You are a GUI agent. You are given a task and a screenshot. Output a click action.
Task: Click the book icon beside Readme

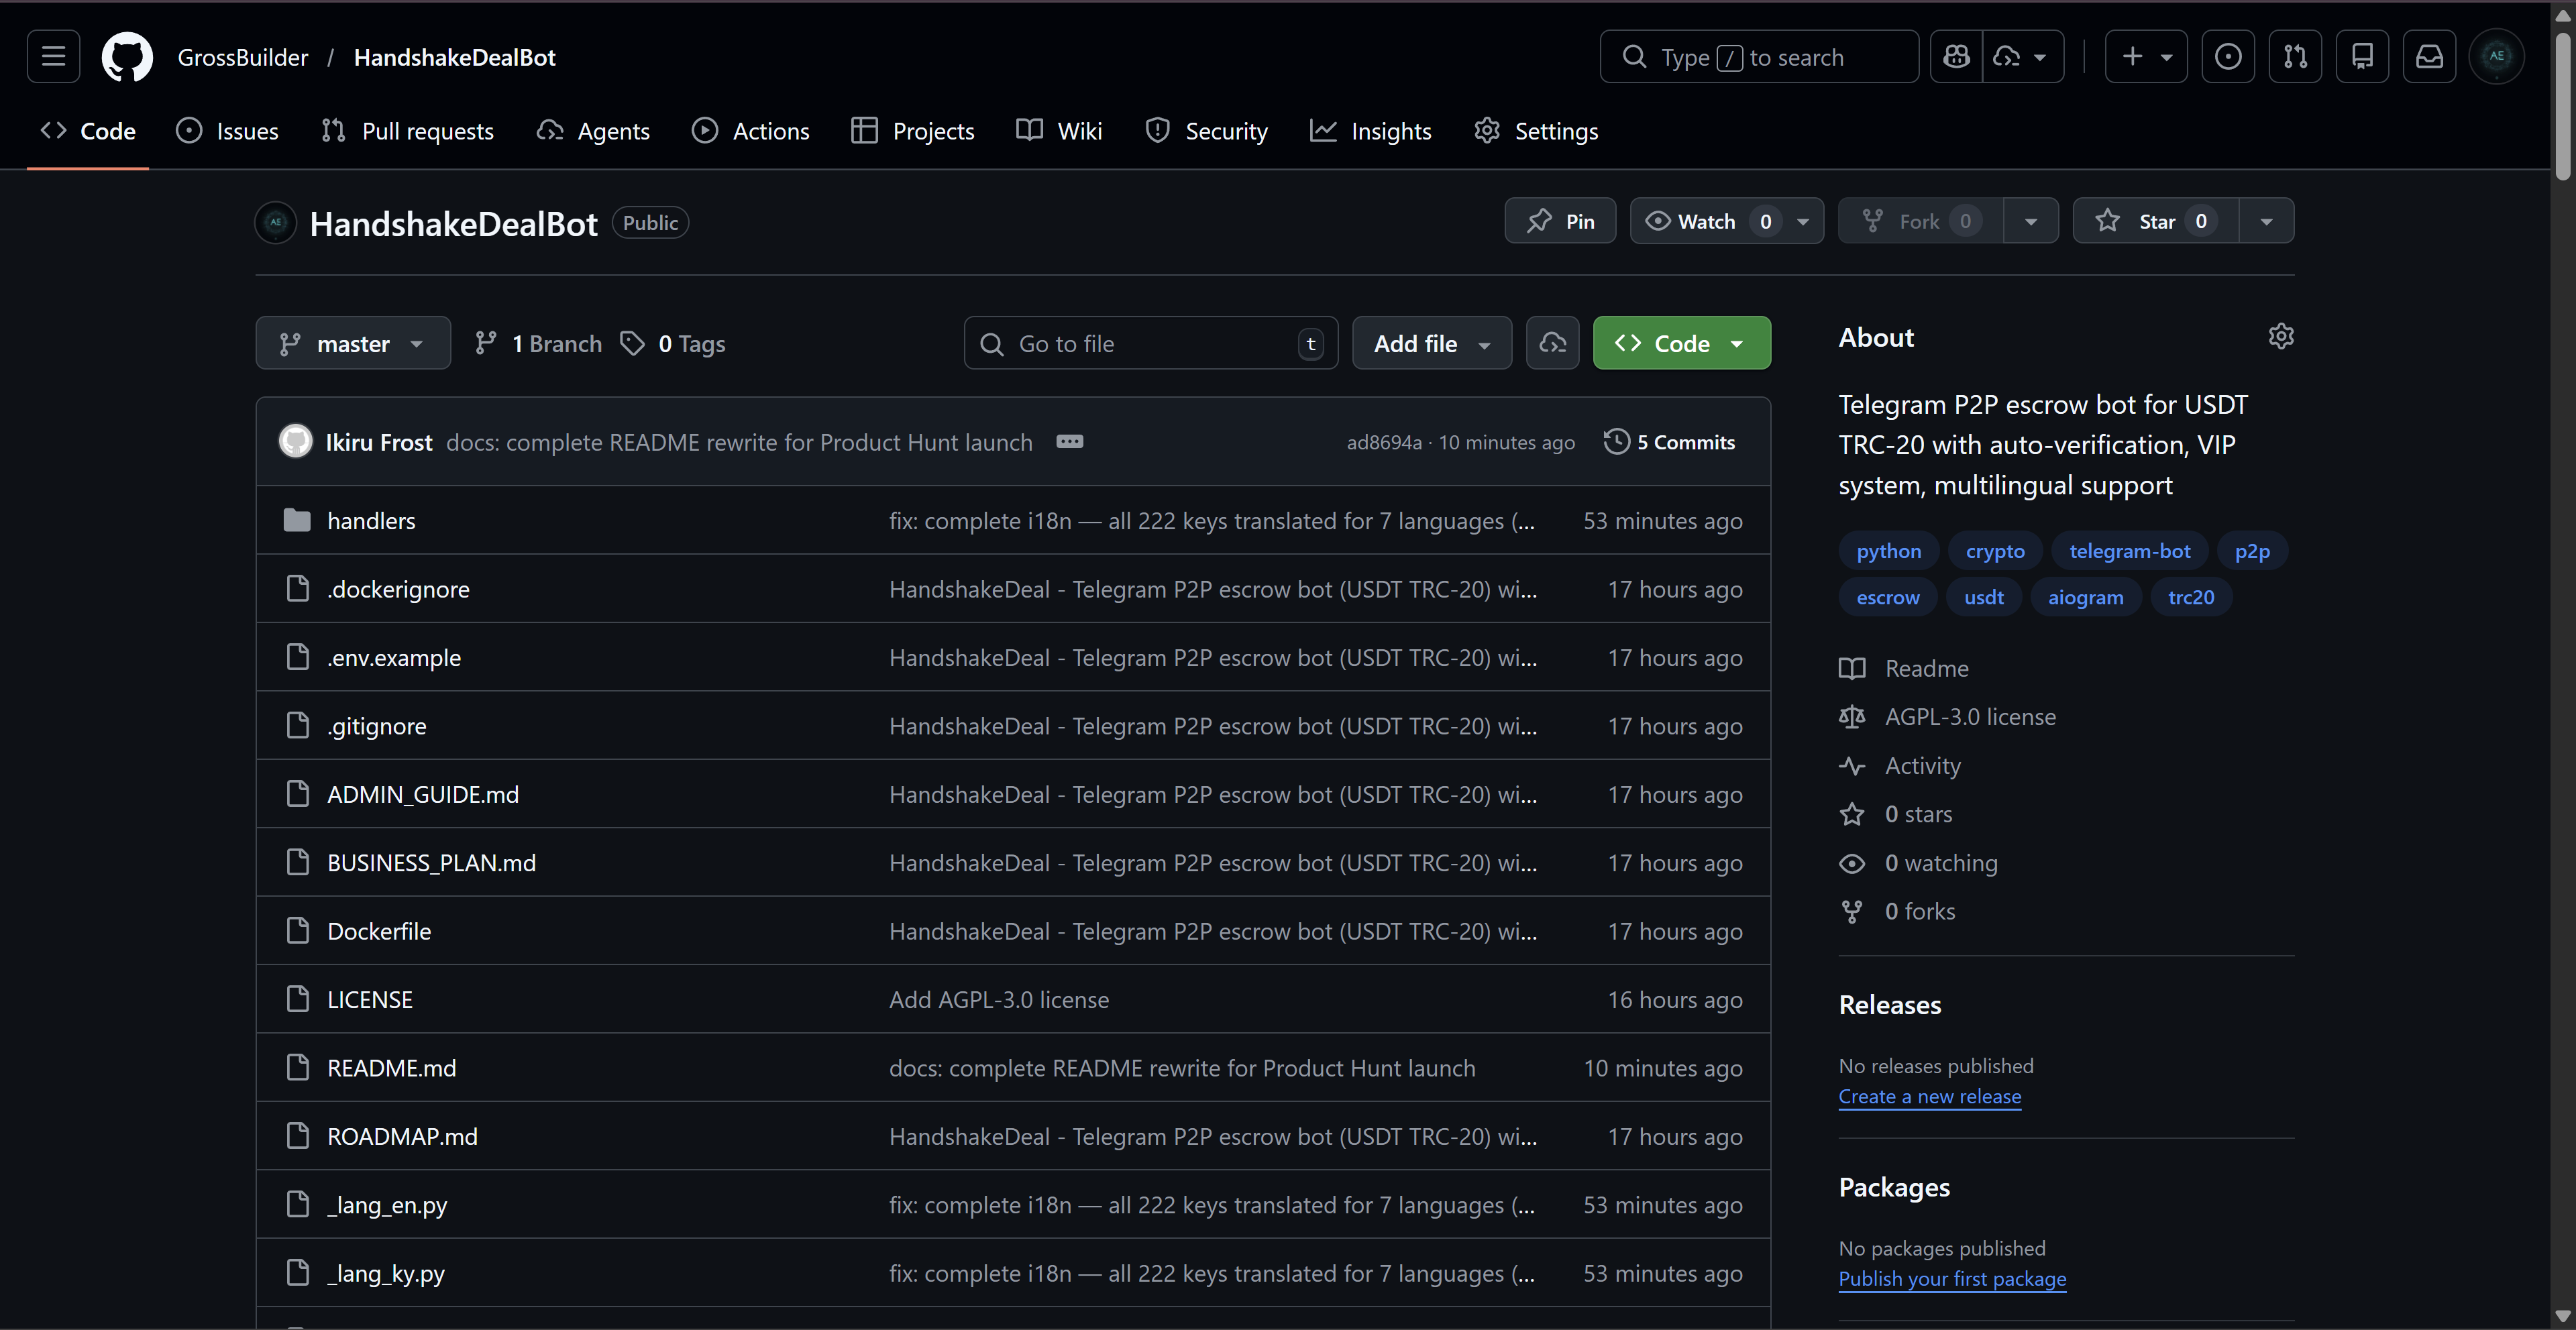(x=1852, y=668)
